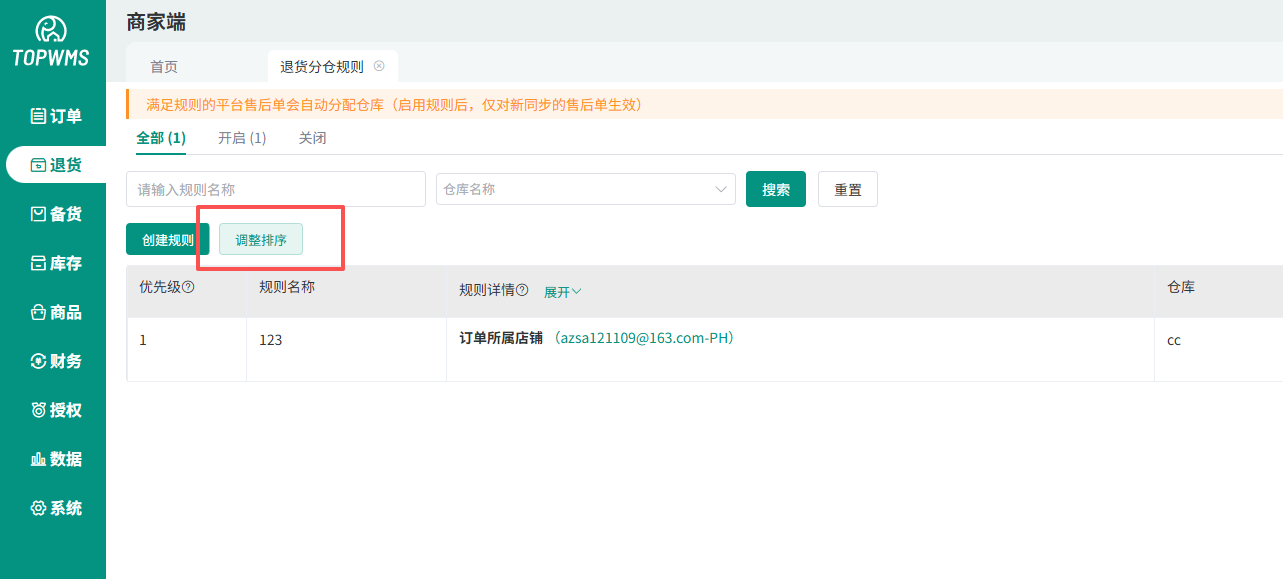Click the 仓库 column header

pyautogui.click(x=1181, y=286)
